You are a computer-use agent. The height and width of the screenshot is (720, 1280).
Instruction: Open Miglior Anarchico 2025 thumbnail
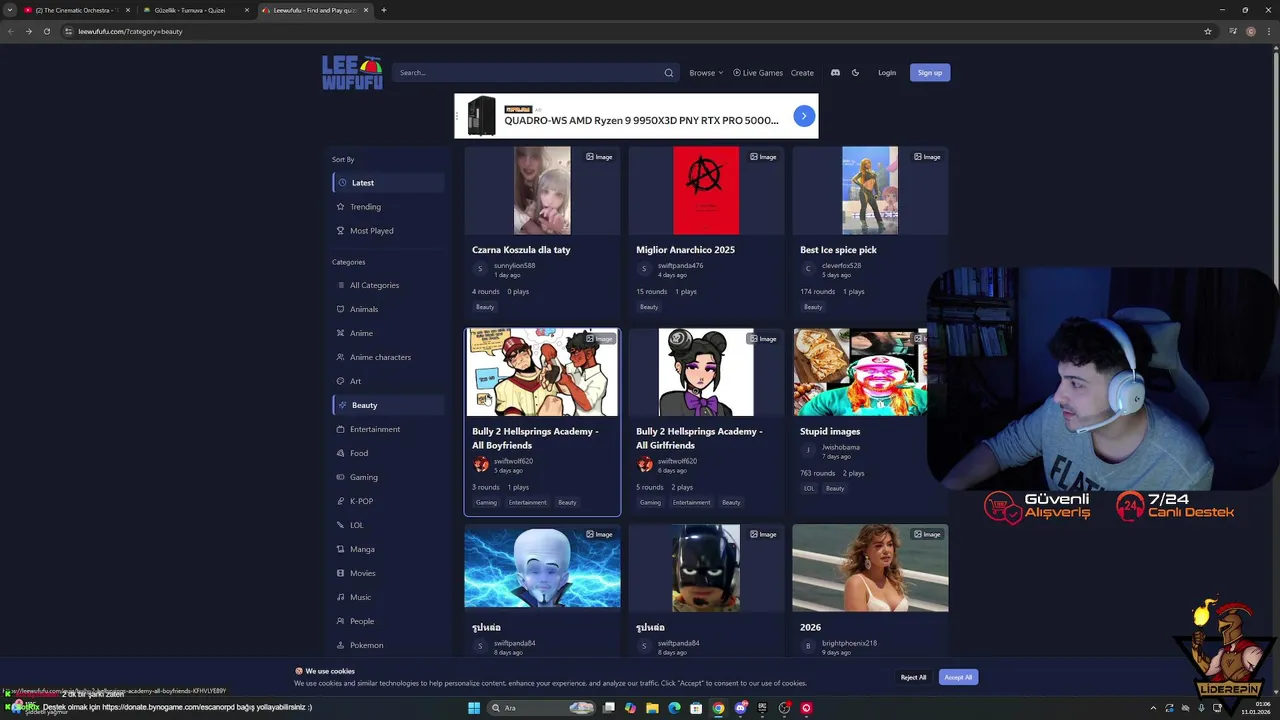tap(706, 190)
